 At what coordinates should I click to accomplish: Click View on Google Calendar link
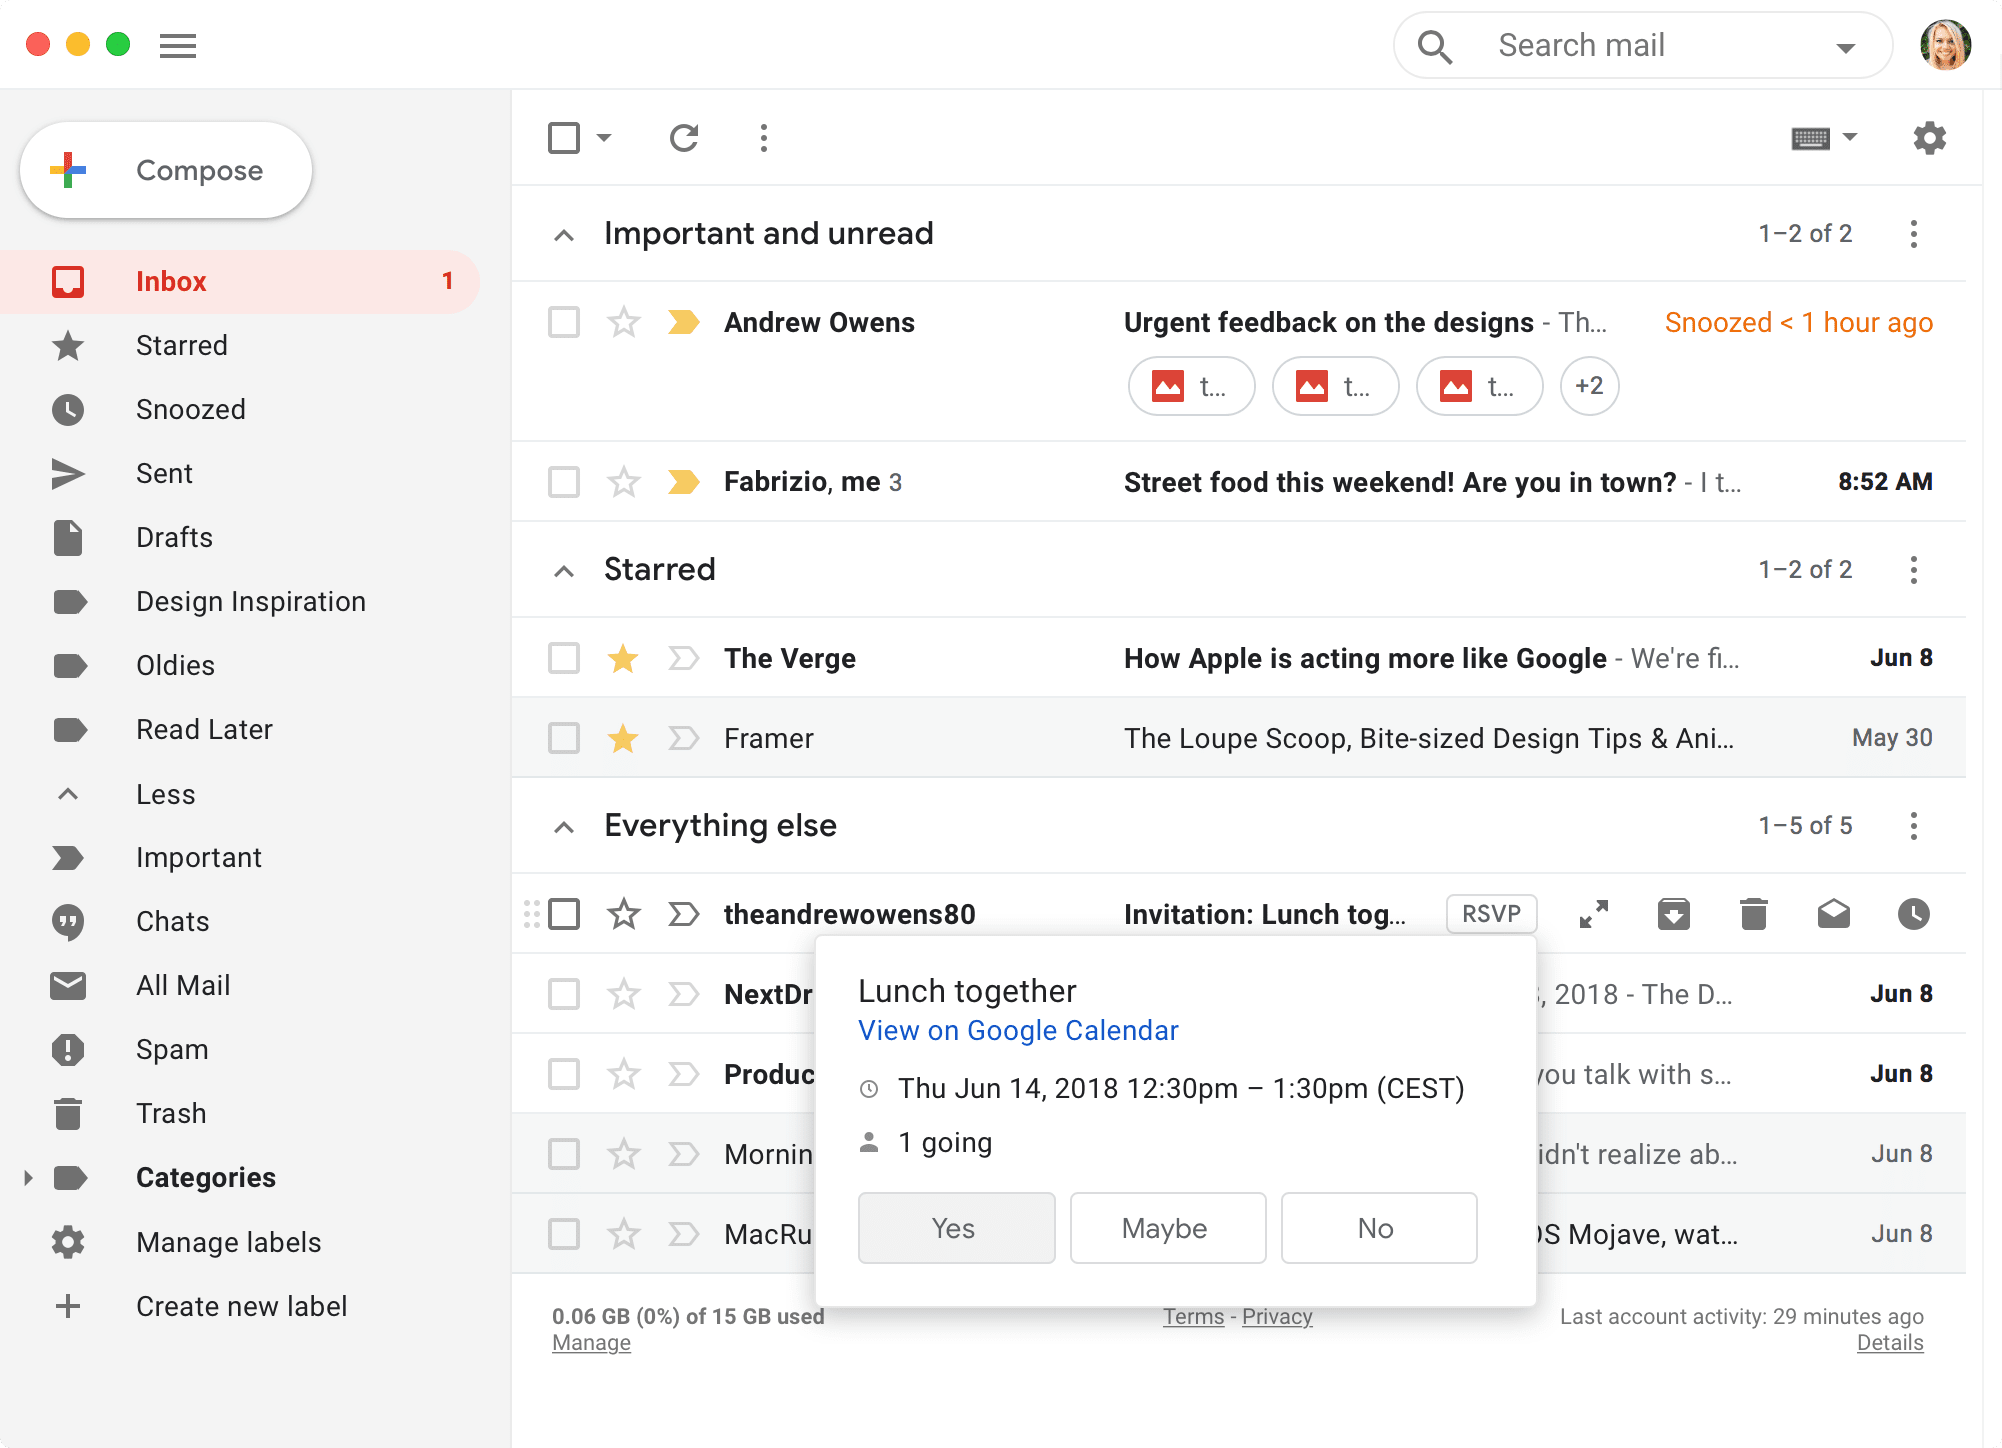tap(1018, 1029)
